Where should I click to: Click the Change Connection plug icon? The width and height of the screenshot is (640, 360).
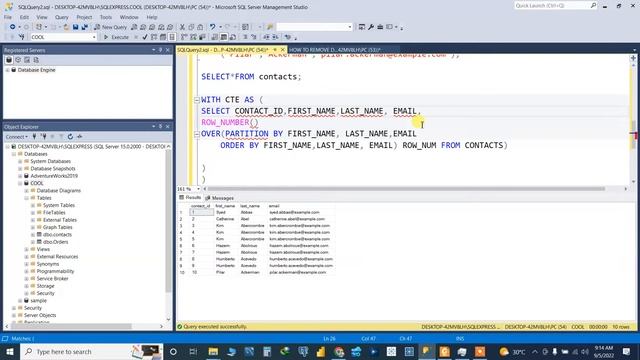(22, 37)
